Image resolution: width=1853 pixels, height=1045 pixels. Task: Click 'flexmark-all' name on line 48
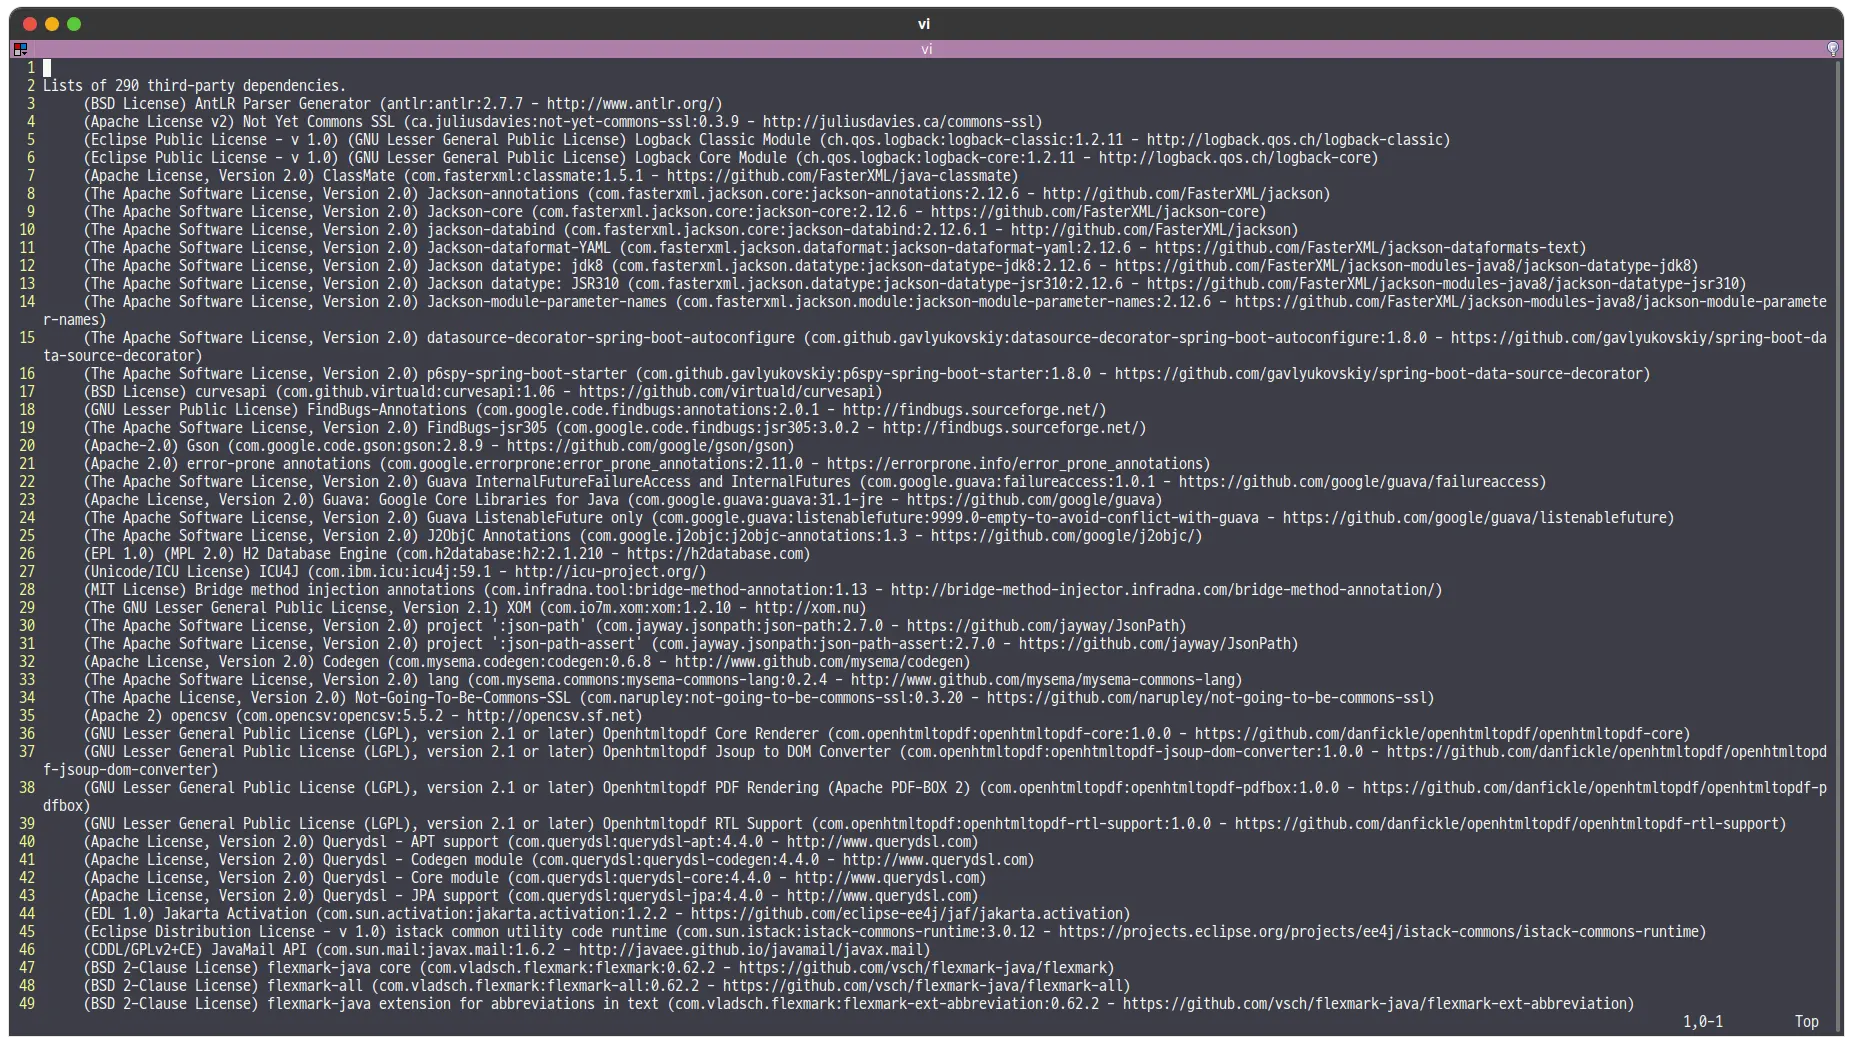click(x=315, y=986)
